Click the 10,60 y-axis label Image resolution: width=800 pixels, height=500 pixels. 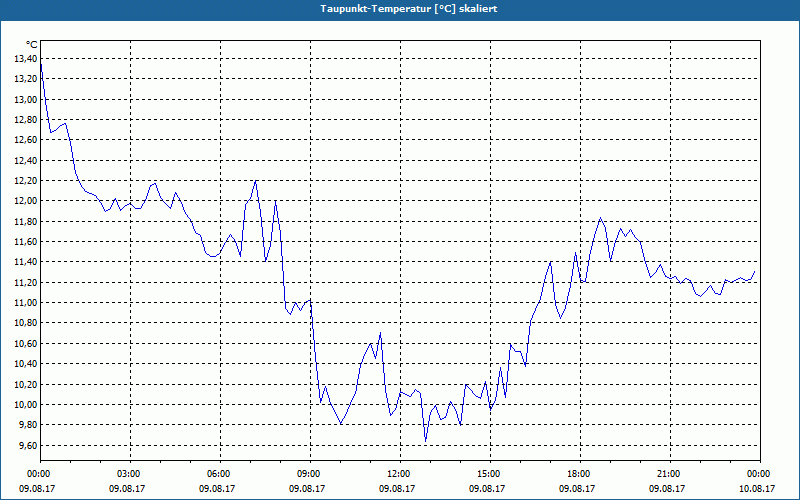pyautogui.click(x=27, y=343)
